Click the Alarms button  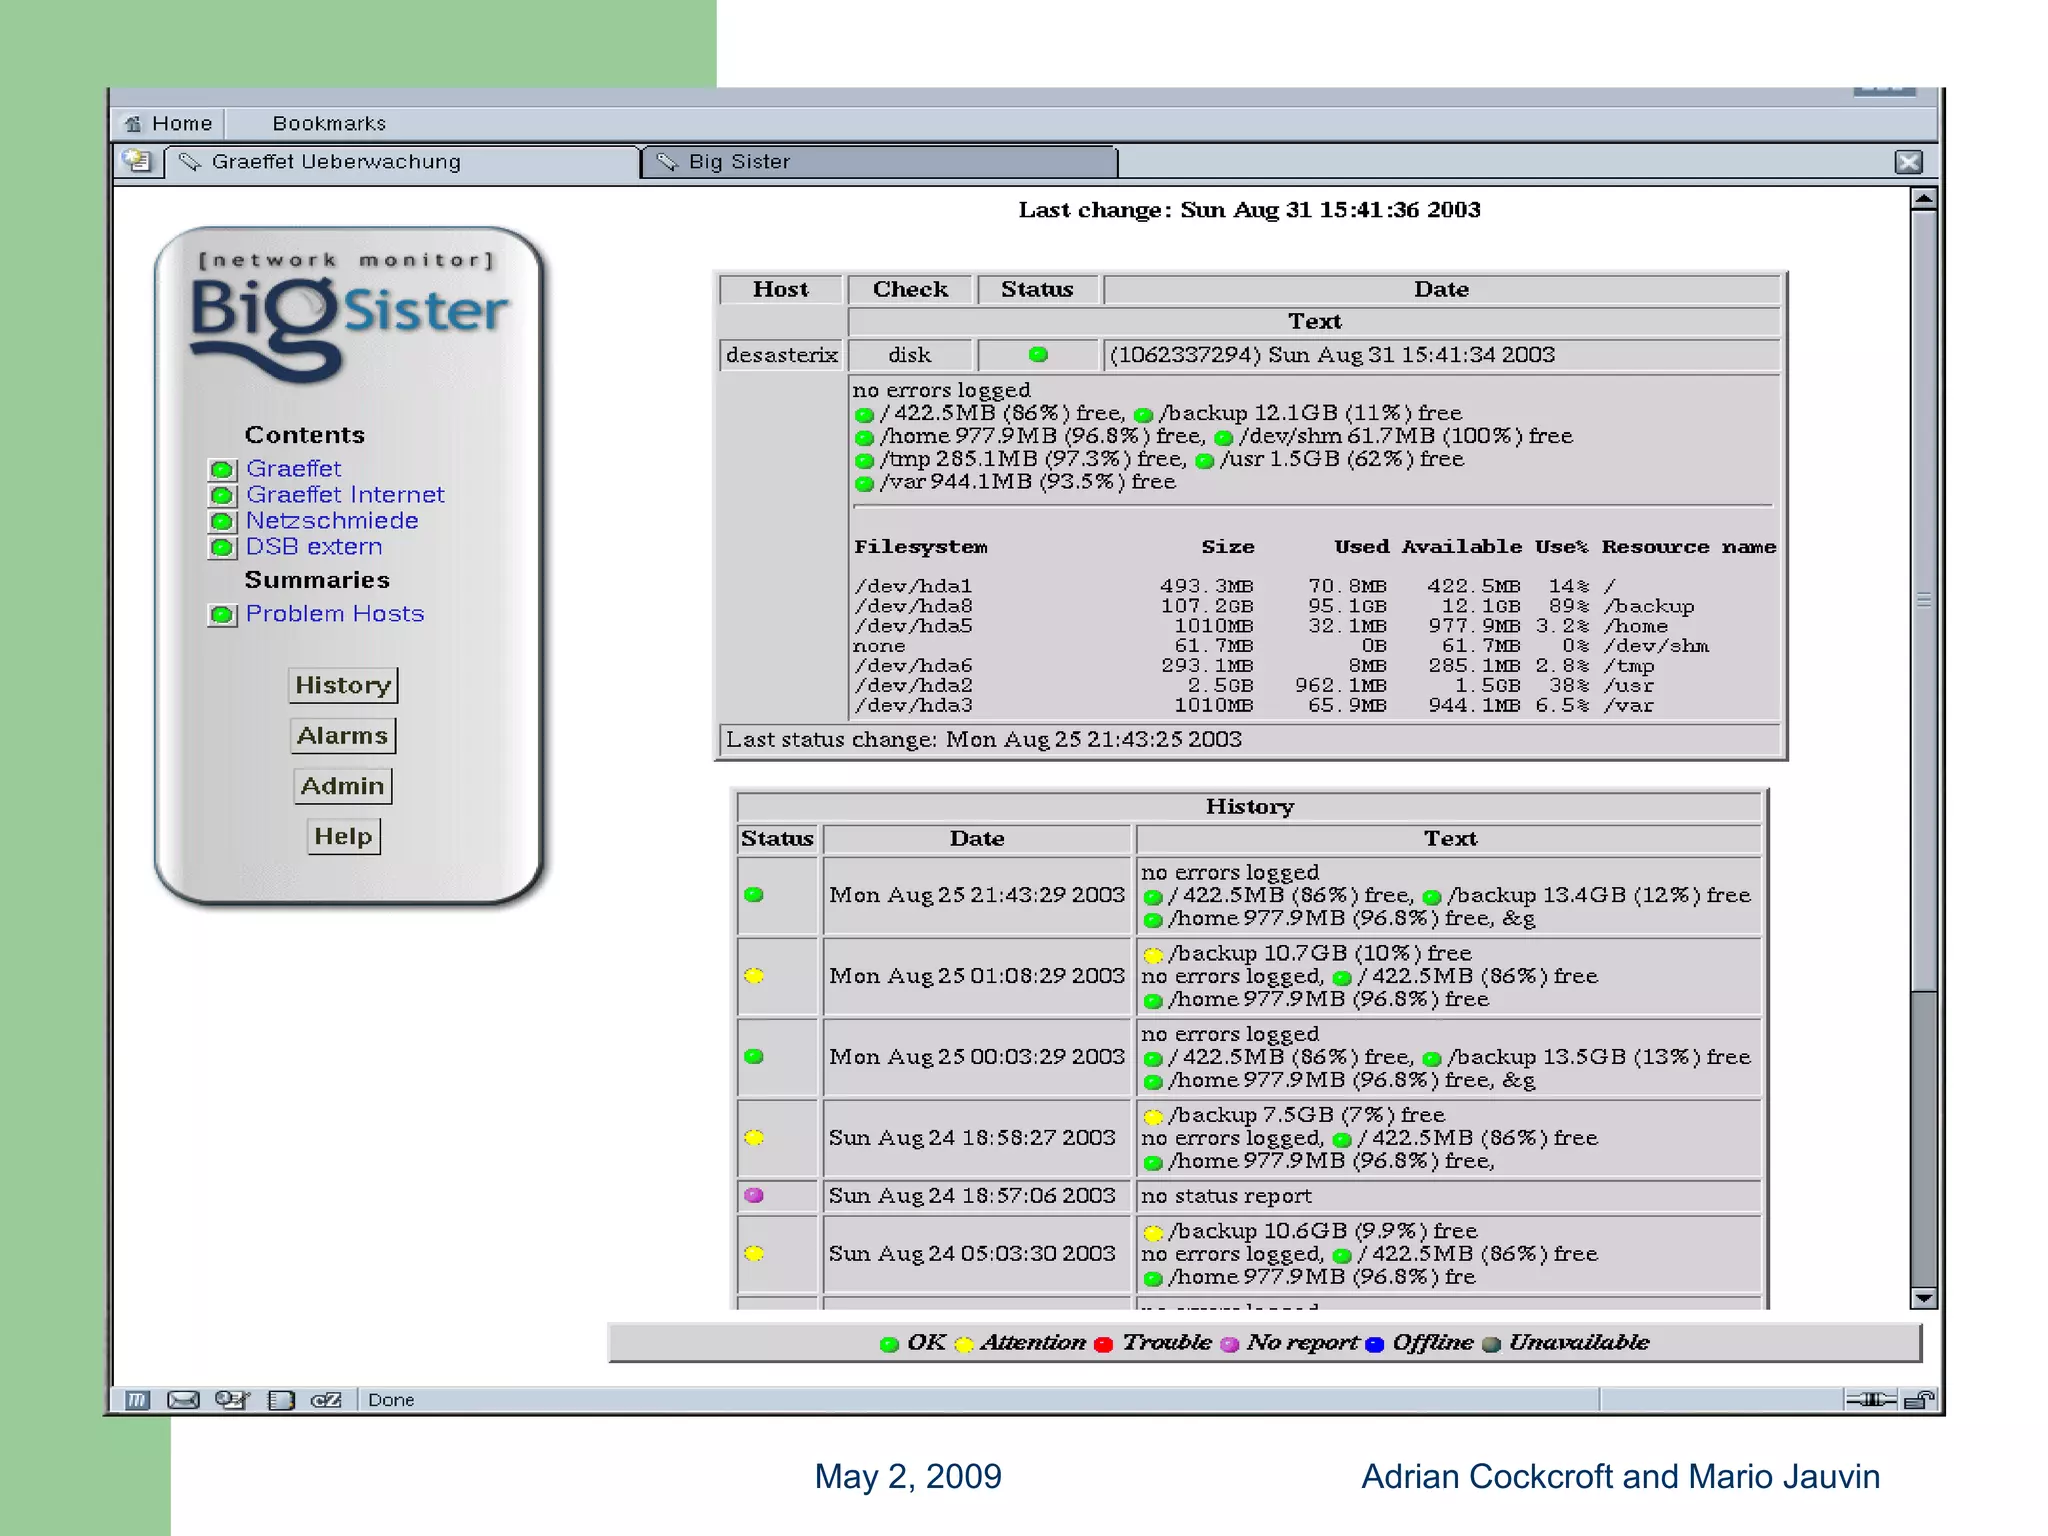pos(343,735)
